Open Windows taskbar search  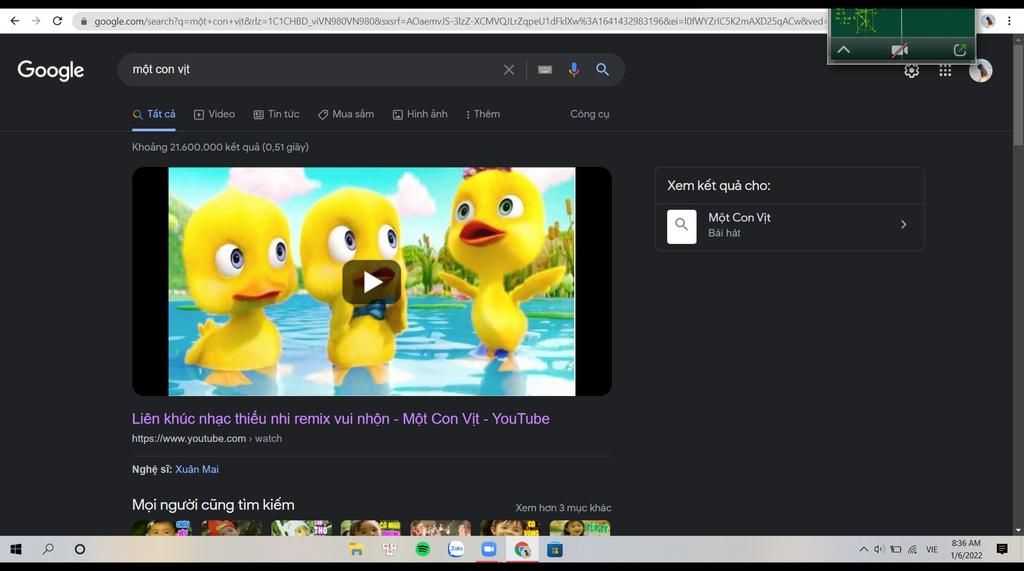point(48,549)
